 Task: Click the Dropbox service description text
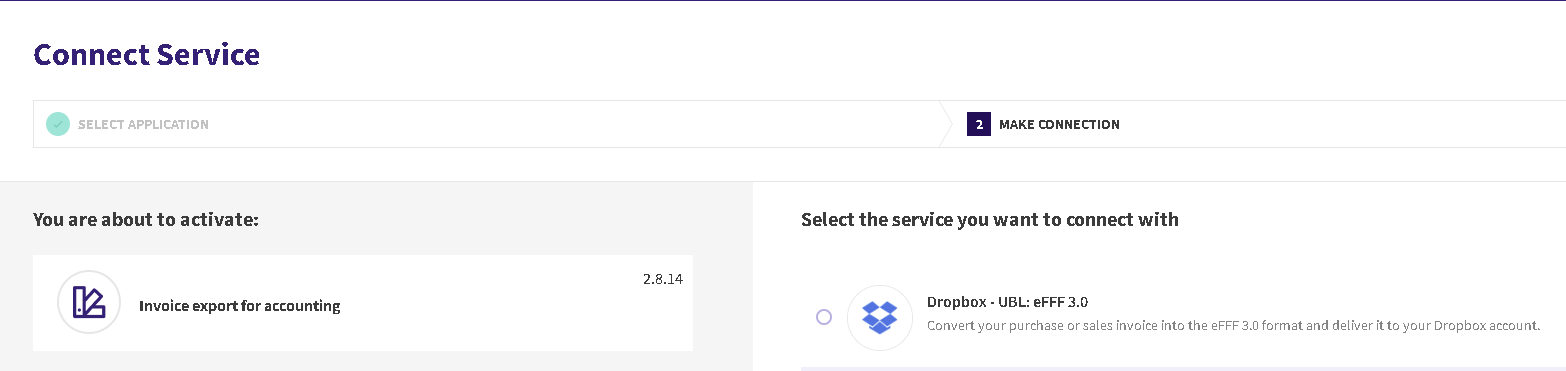coord(1233,326)
